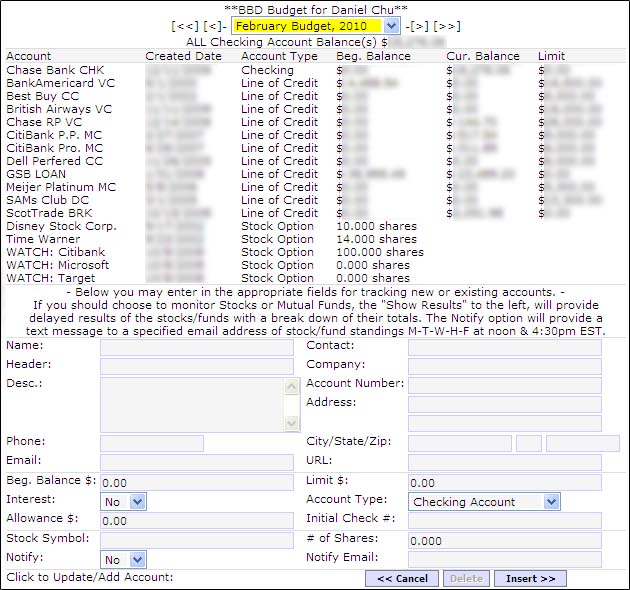Screen dimensions: 630x590
Task: Select the Disney Stock Corp. account
Action: coord(61,226)
